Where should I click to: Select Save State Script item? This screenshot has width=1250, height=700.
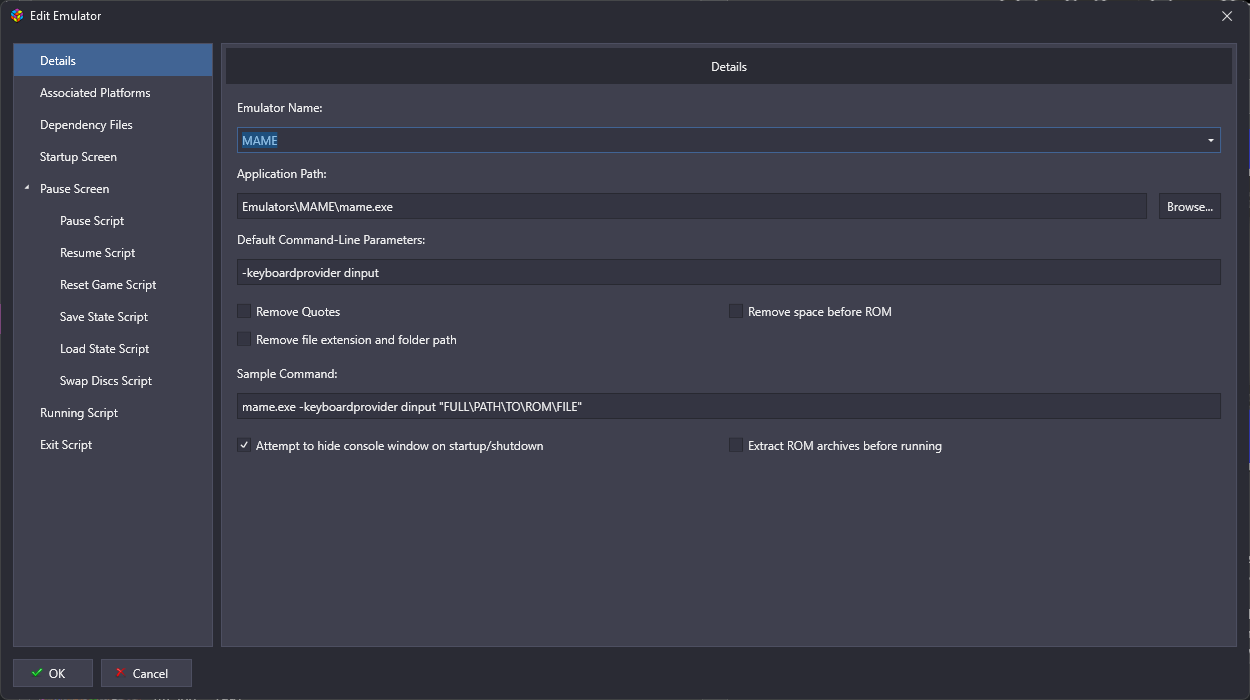click(x=104, y=316)
